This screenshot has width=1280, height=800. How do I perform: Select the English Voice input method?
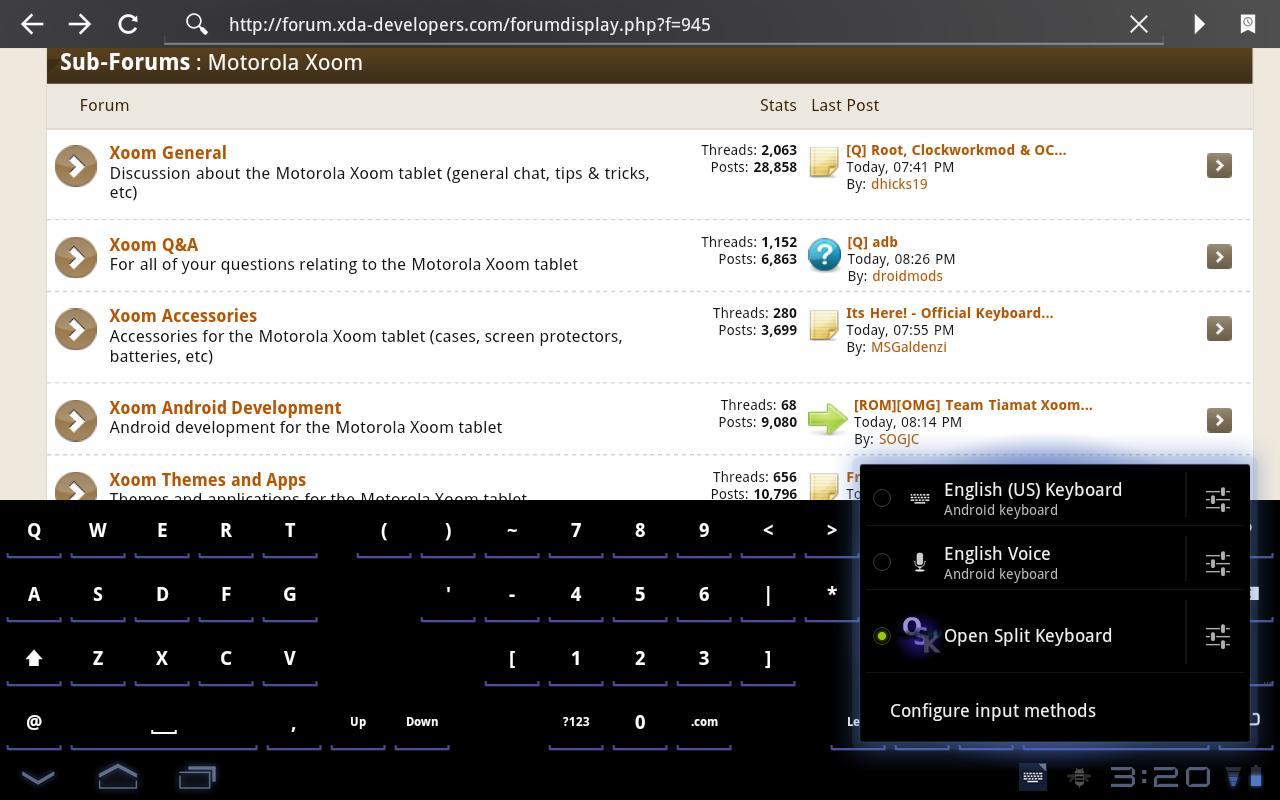coord(882,562)
